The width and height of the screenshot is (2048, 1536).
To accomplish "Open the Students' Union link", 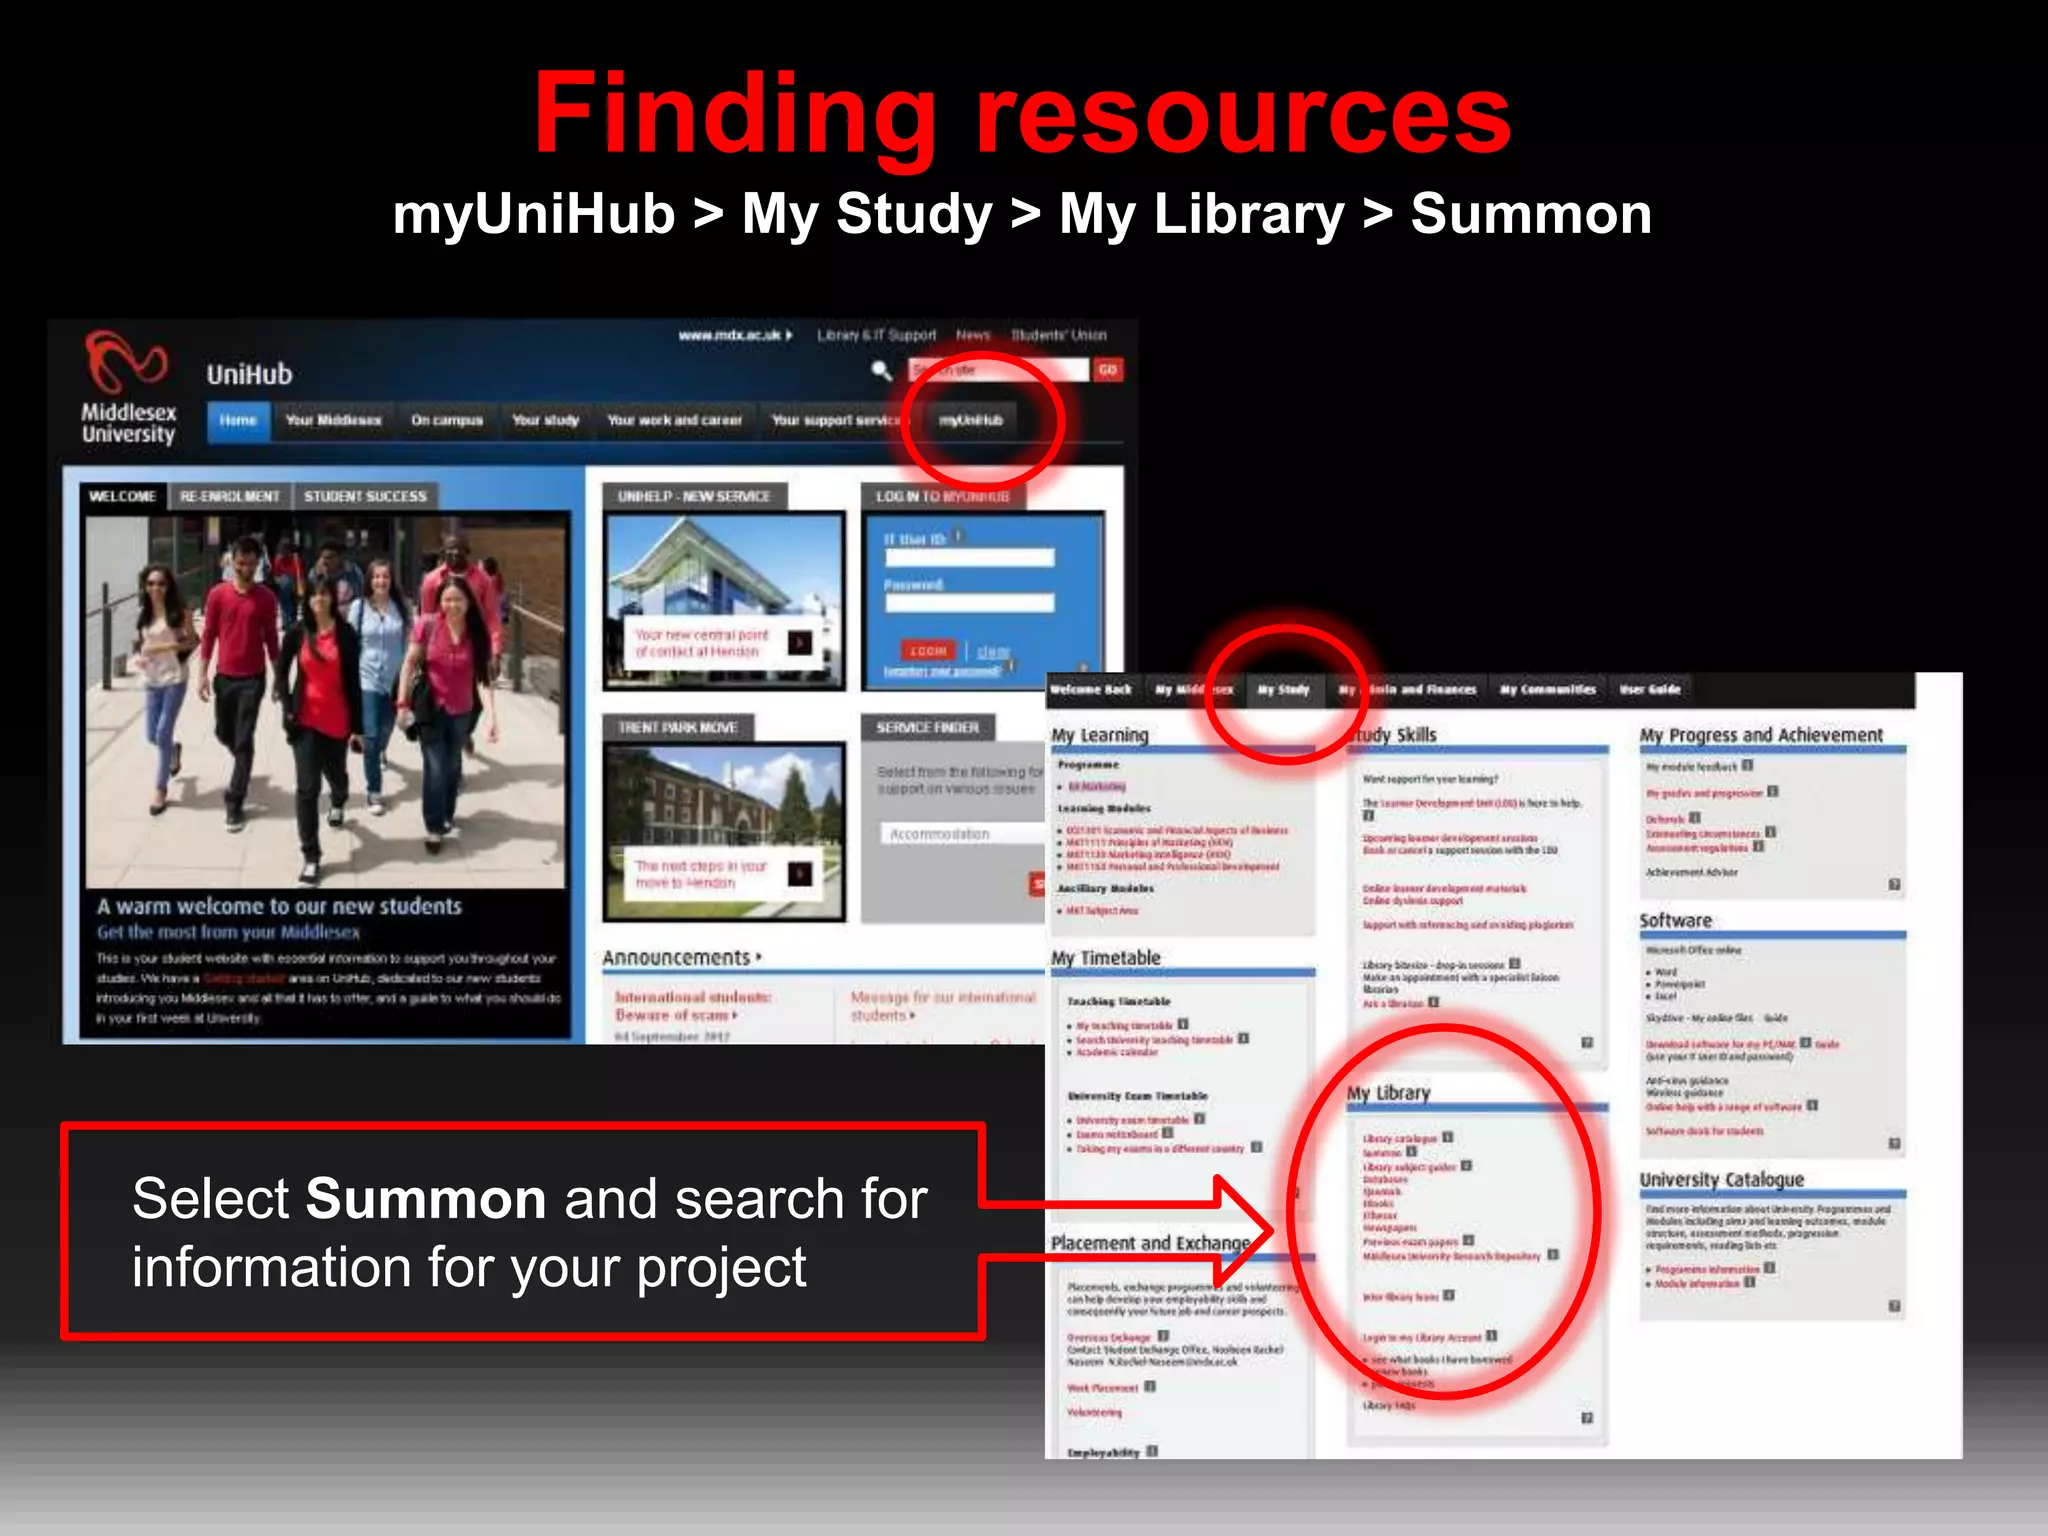I will (x=1058, y=335).
